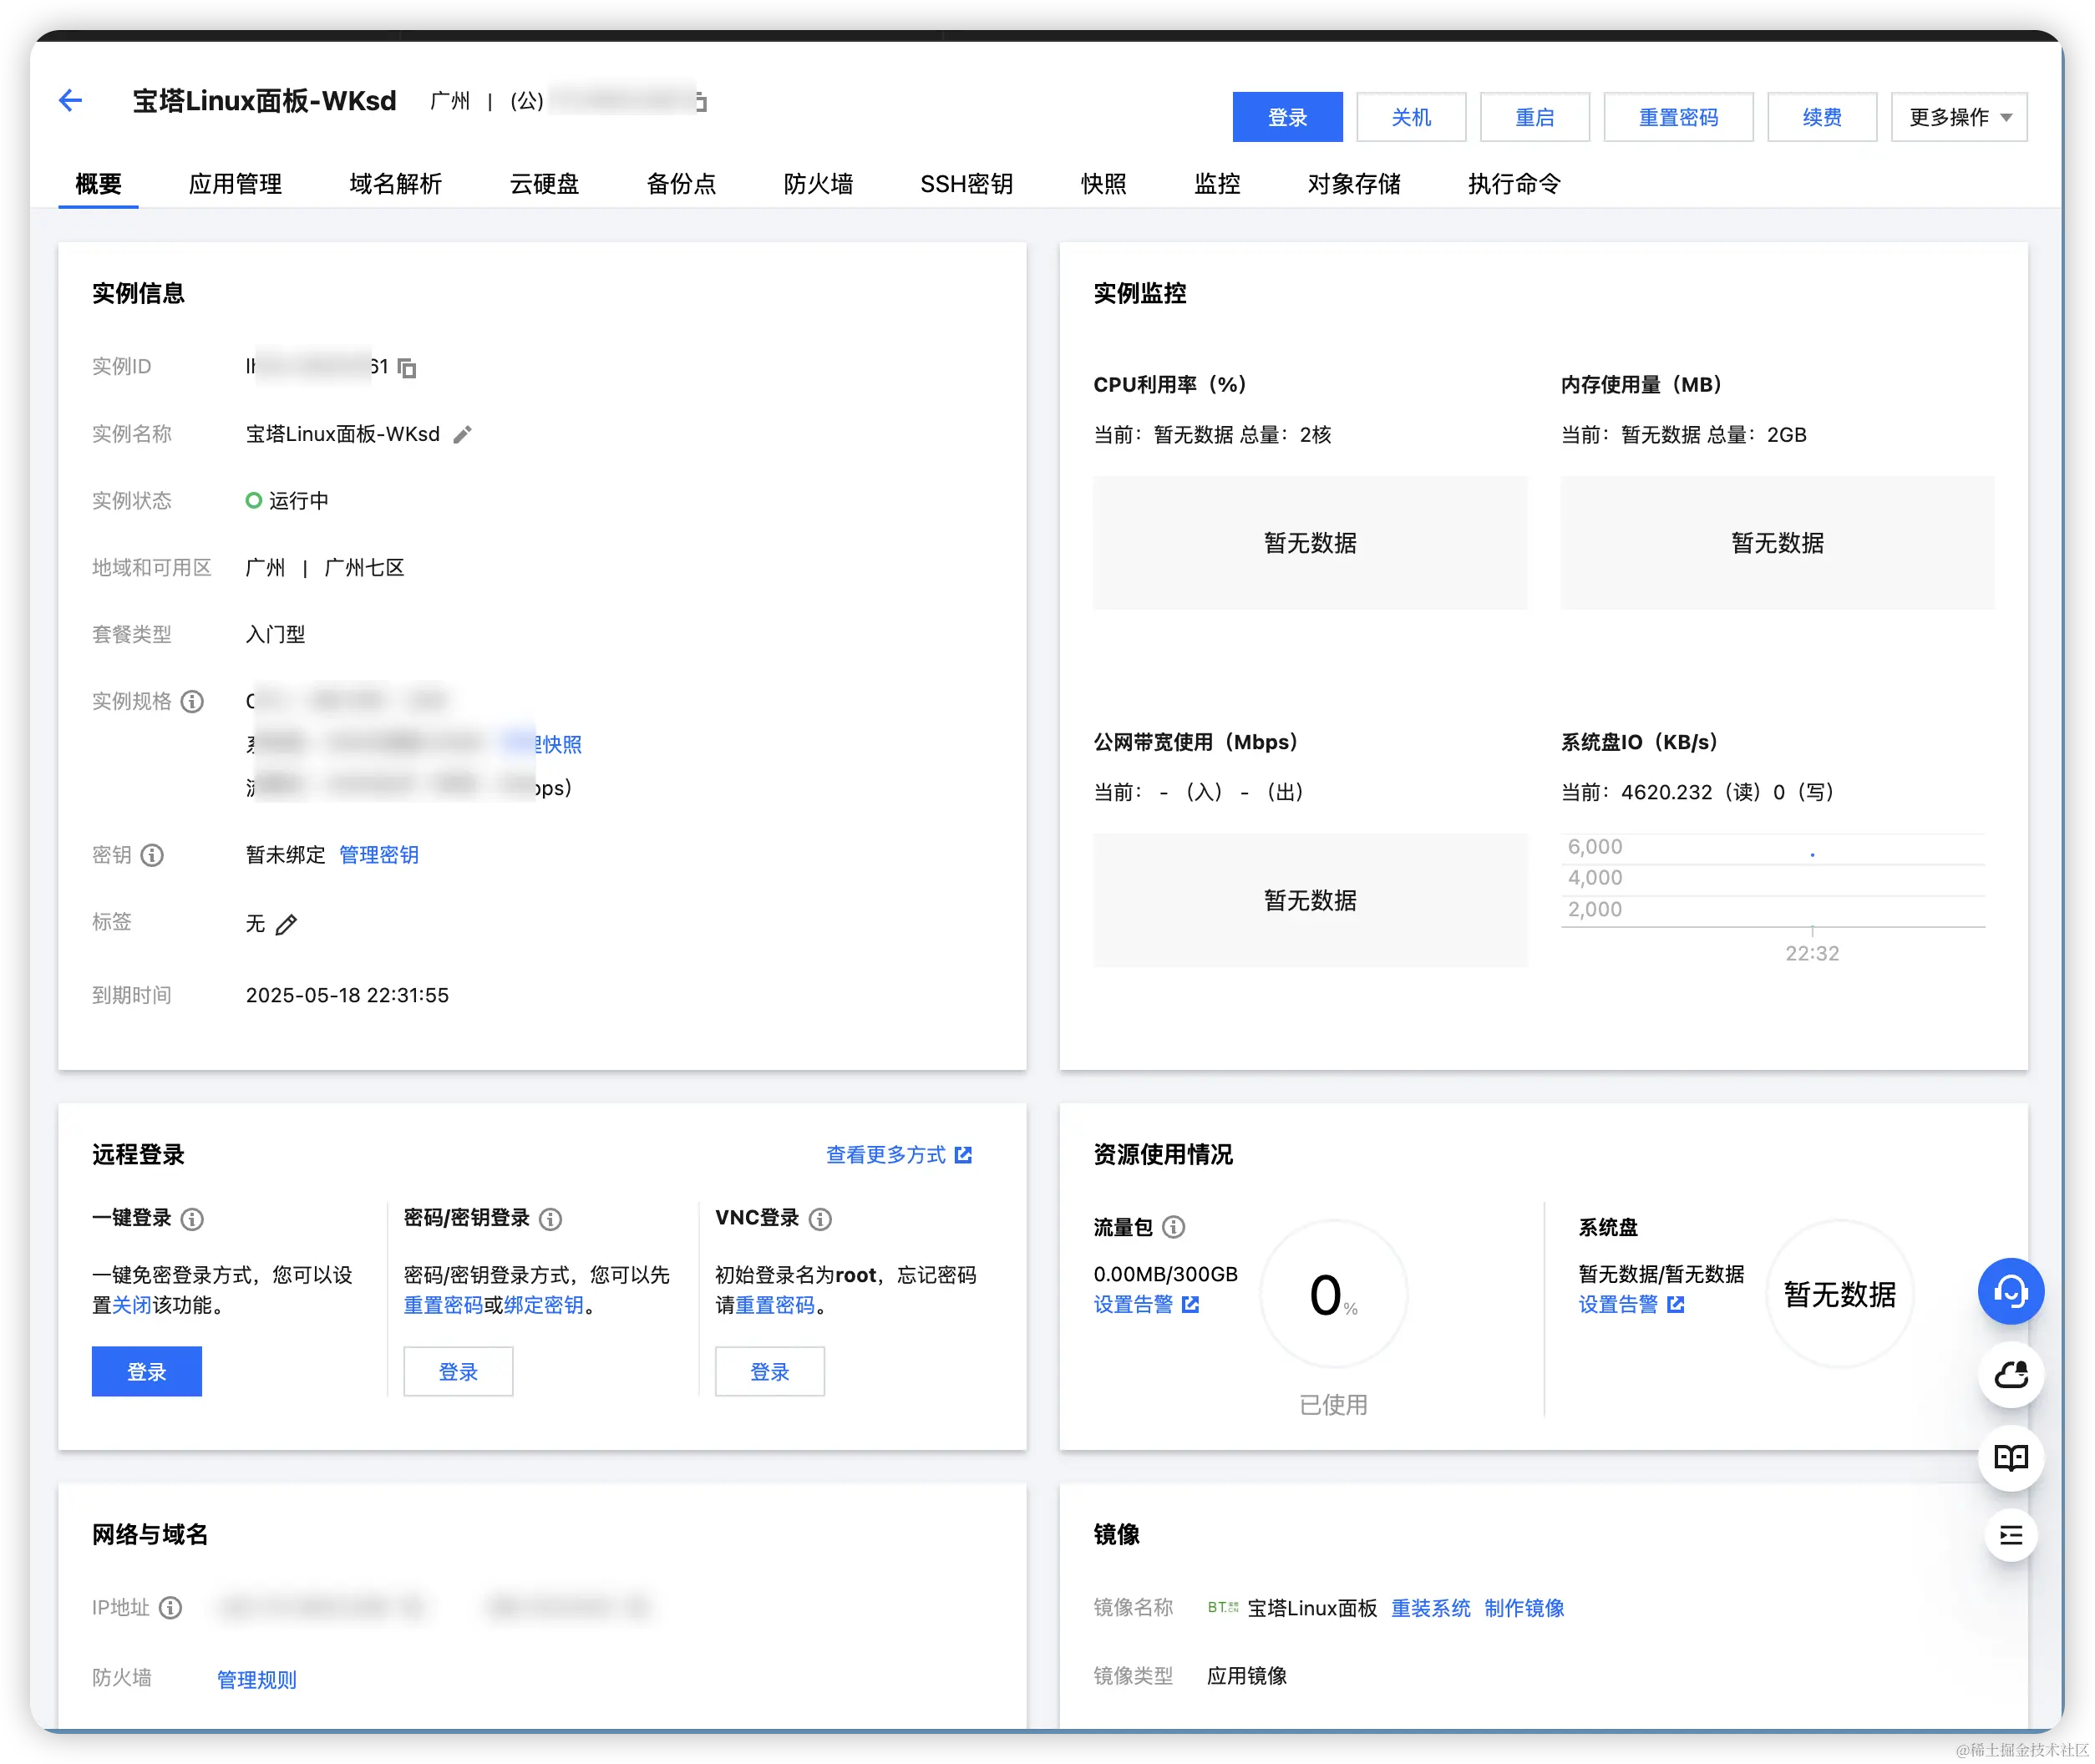Edit the tags pencil icon
This screenshot has height=1764, width=2095.
[x=286, y=925]
